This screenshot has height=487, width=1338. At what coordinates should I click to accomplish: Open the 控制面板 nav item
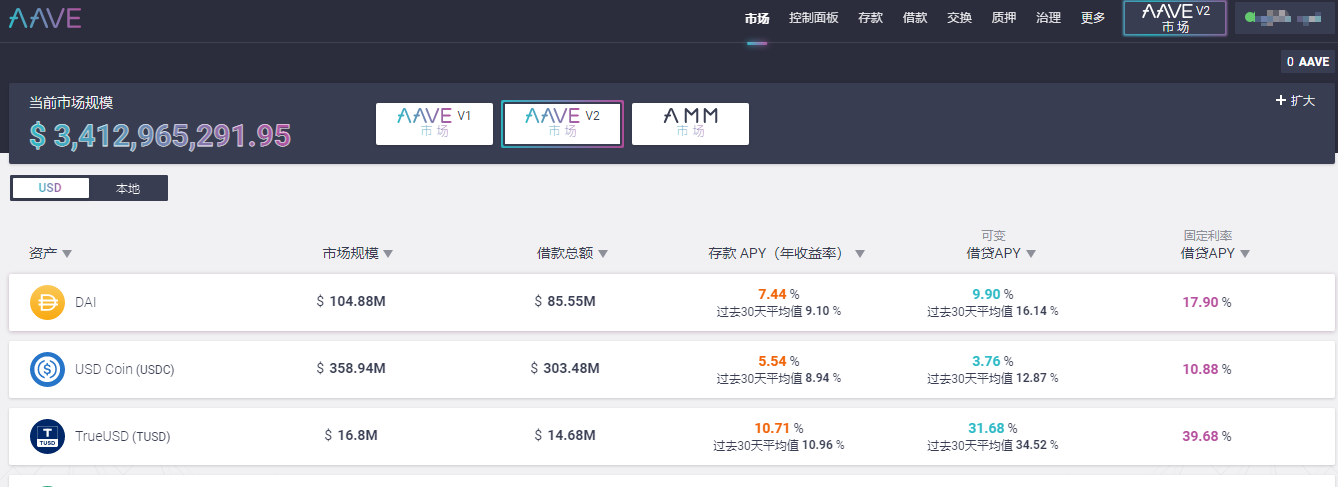814,18
